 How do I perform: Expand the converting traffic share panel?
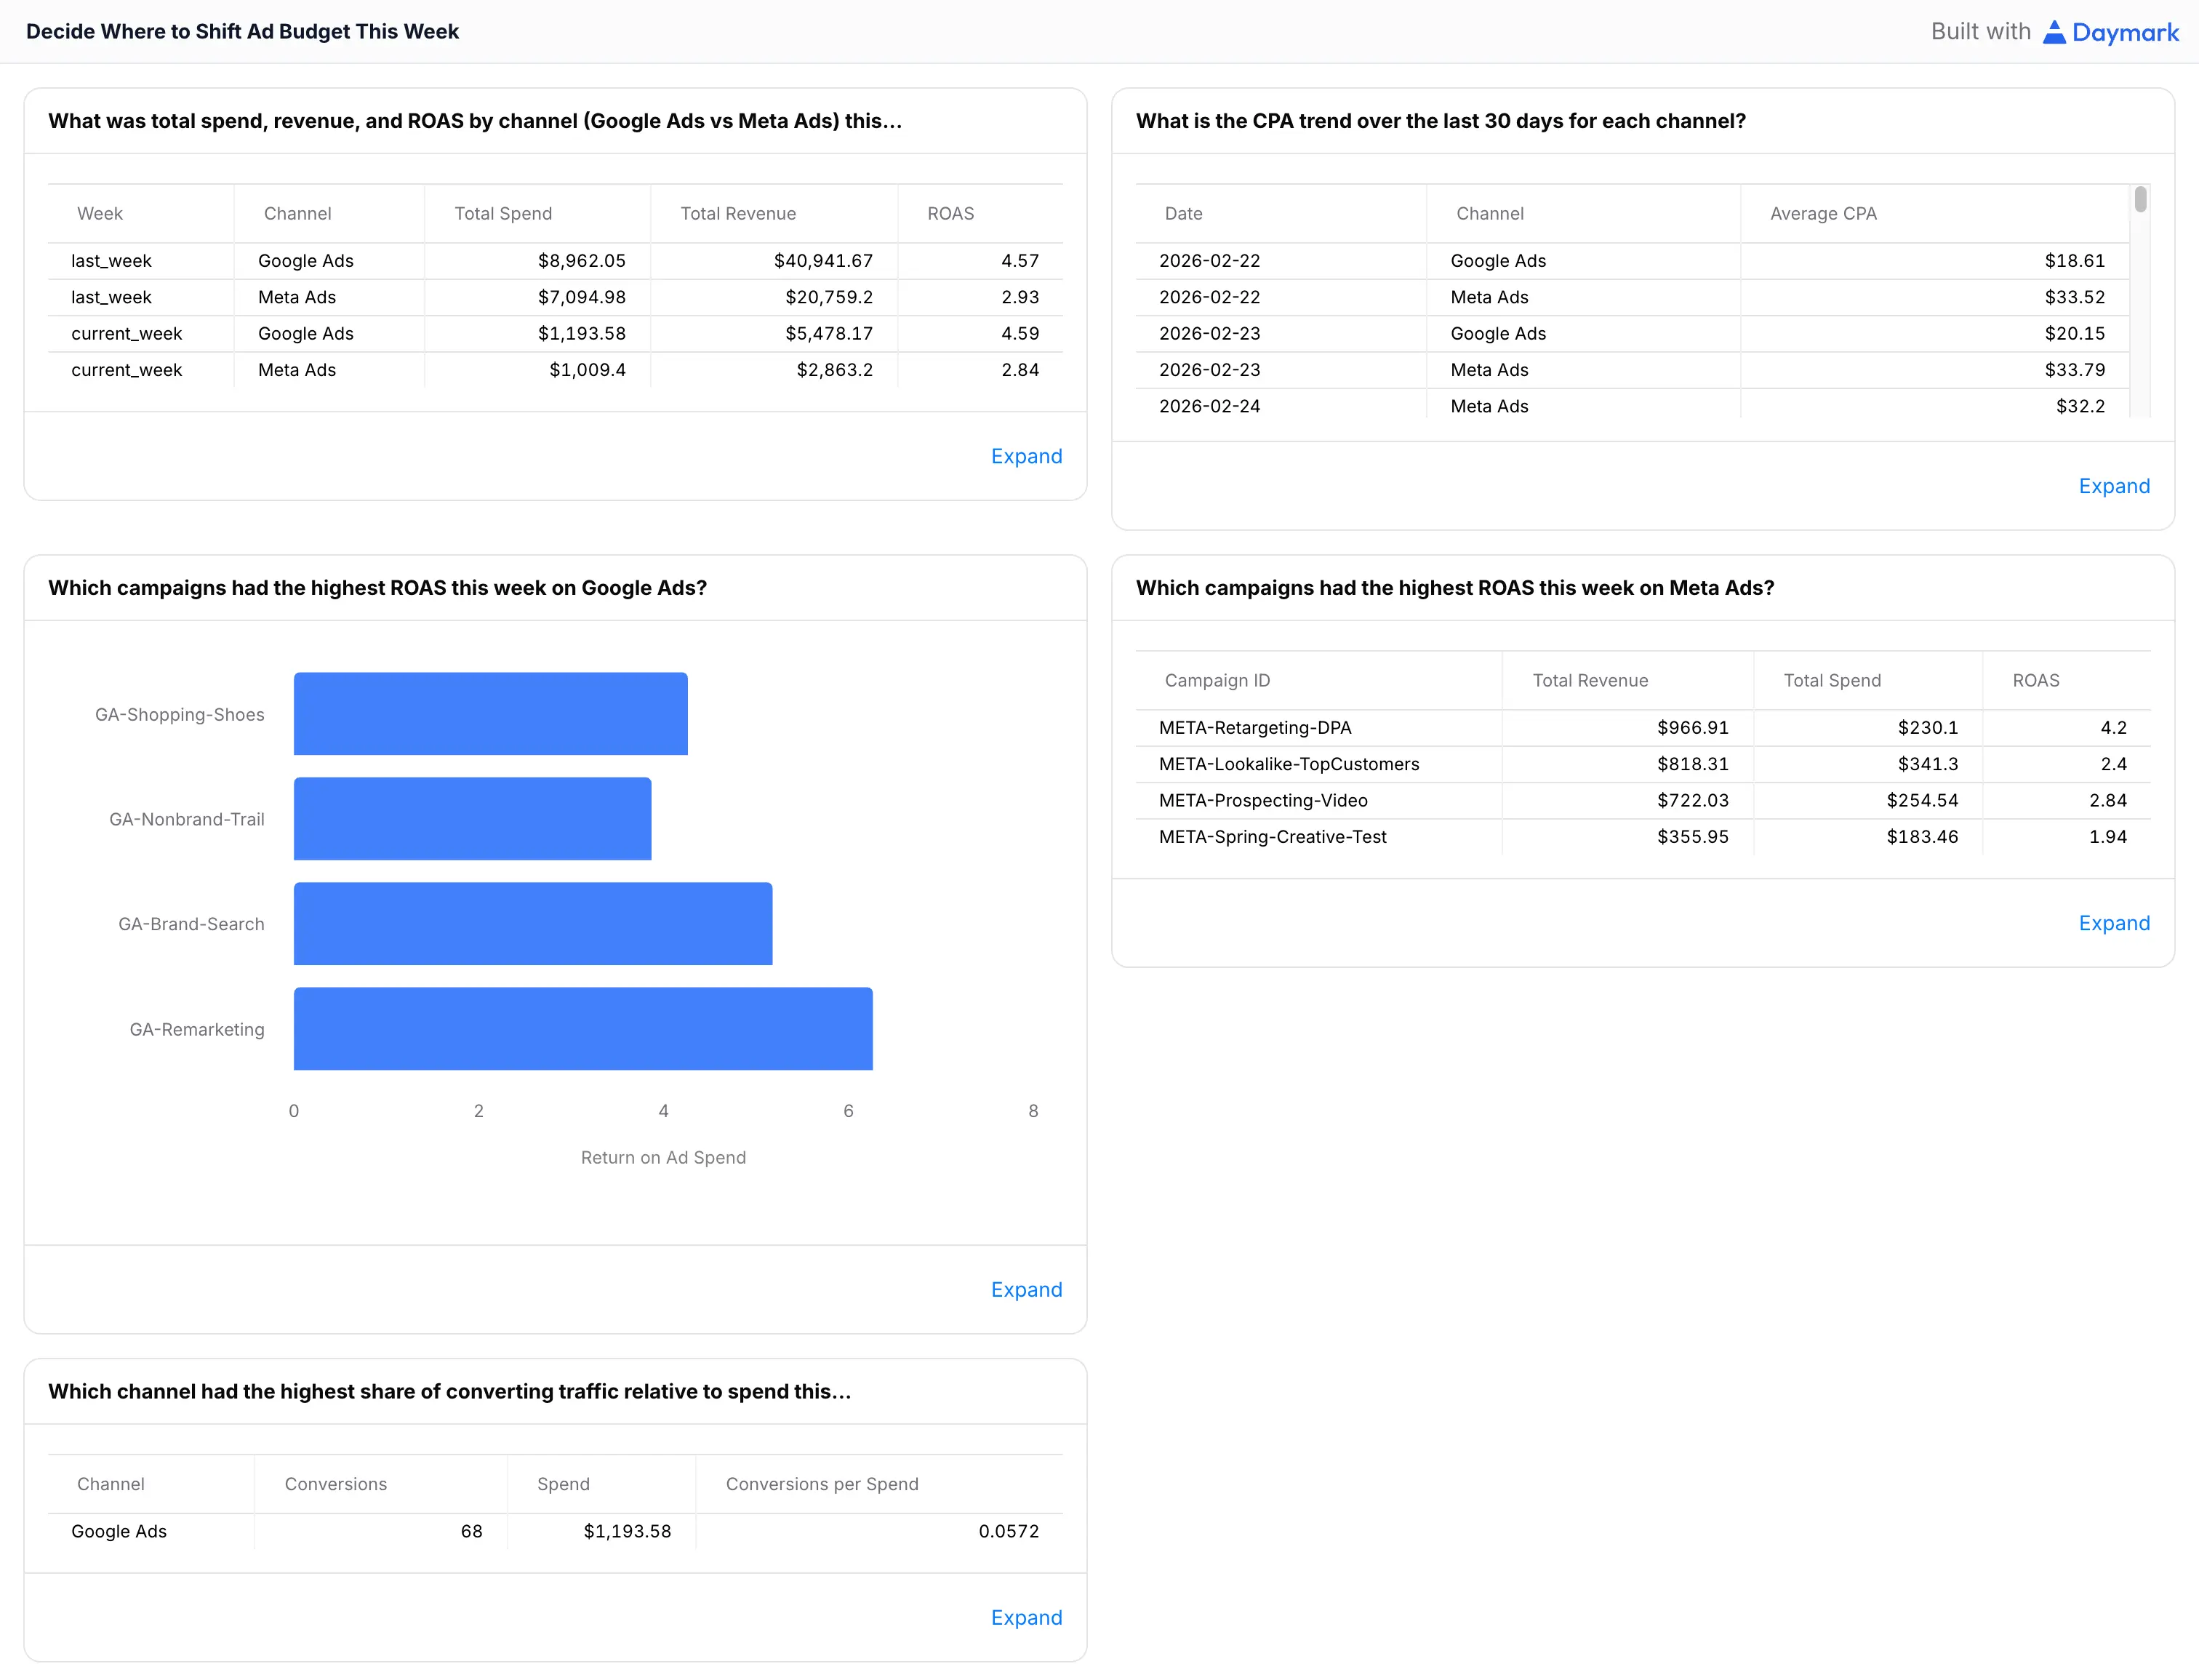tap(1026, 1617)
